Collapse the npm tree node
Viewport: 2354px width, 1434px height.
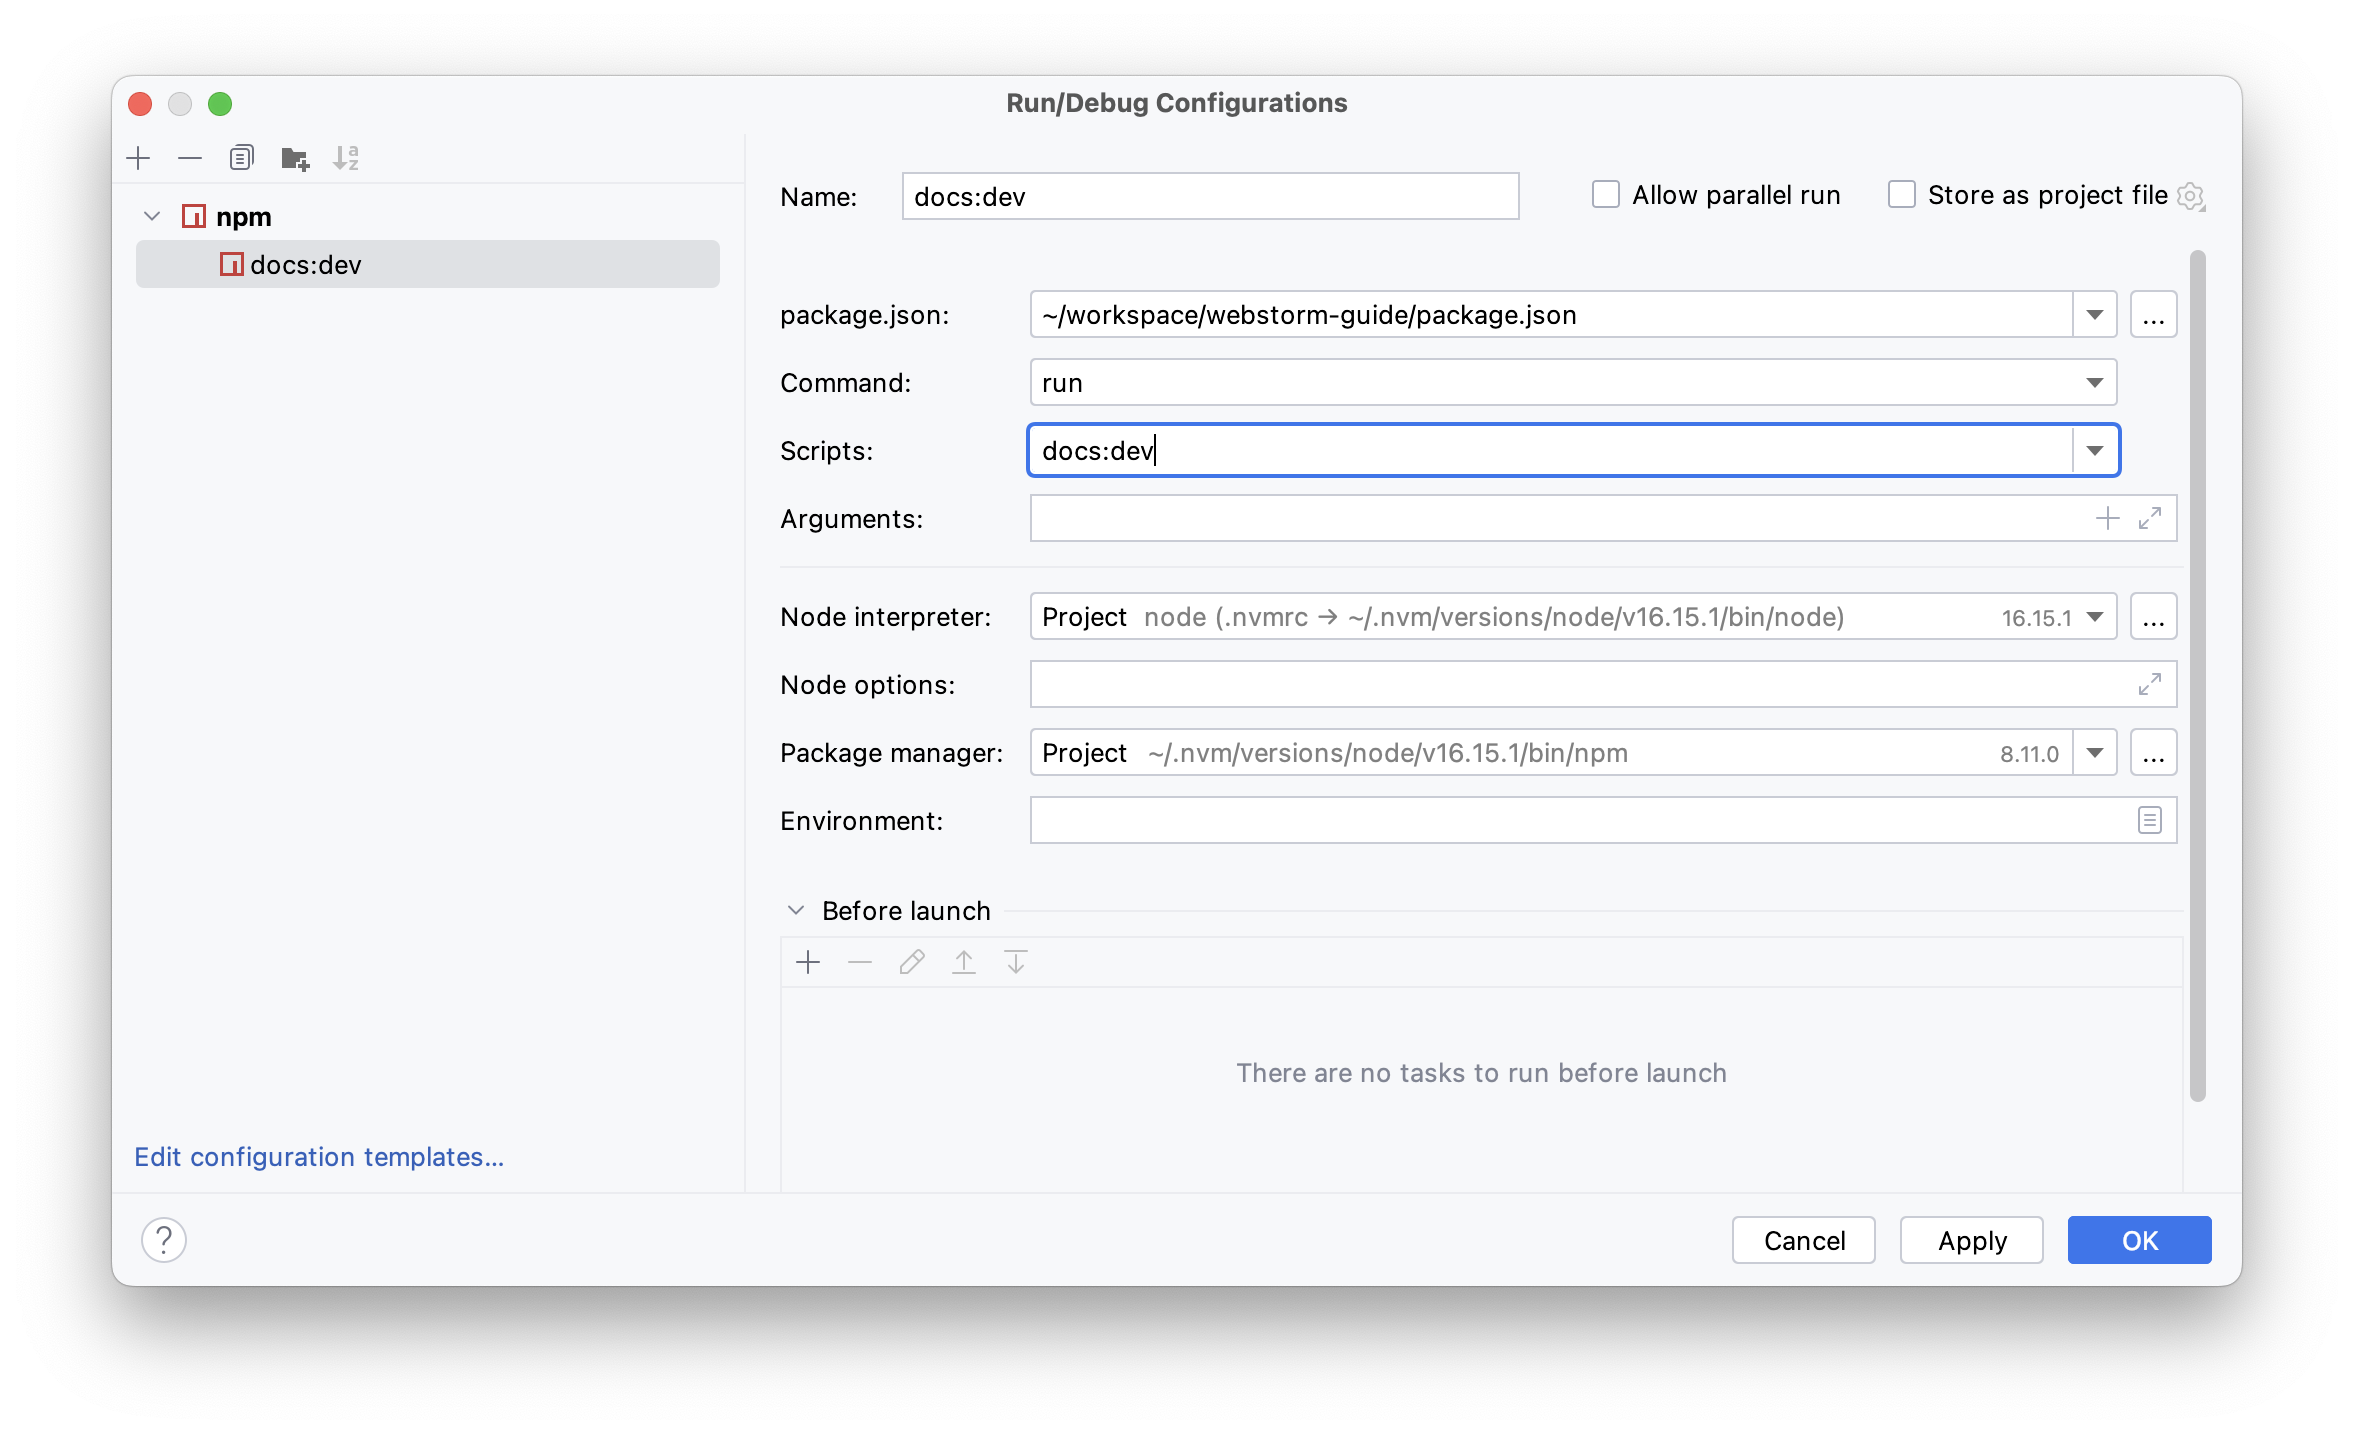[152, 216]
